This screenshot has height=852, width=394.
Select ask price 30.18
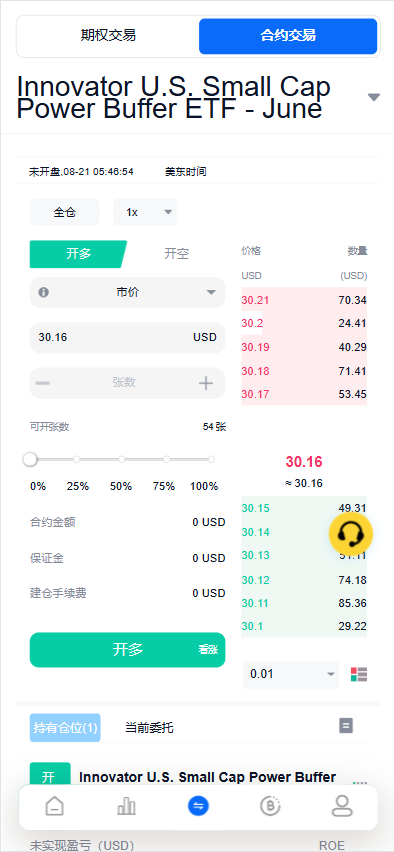click(x=255, y=371)
